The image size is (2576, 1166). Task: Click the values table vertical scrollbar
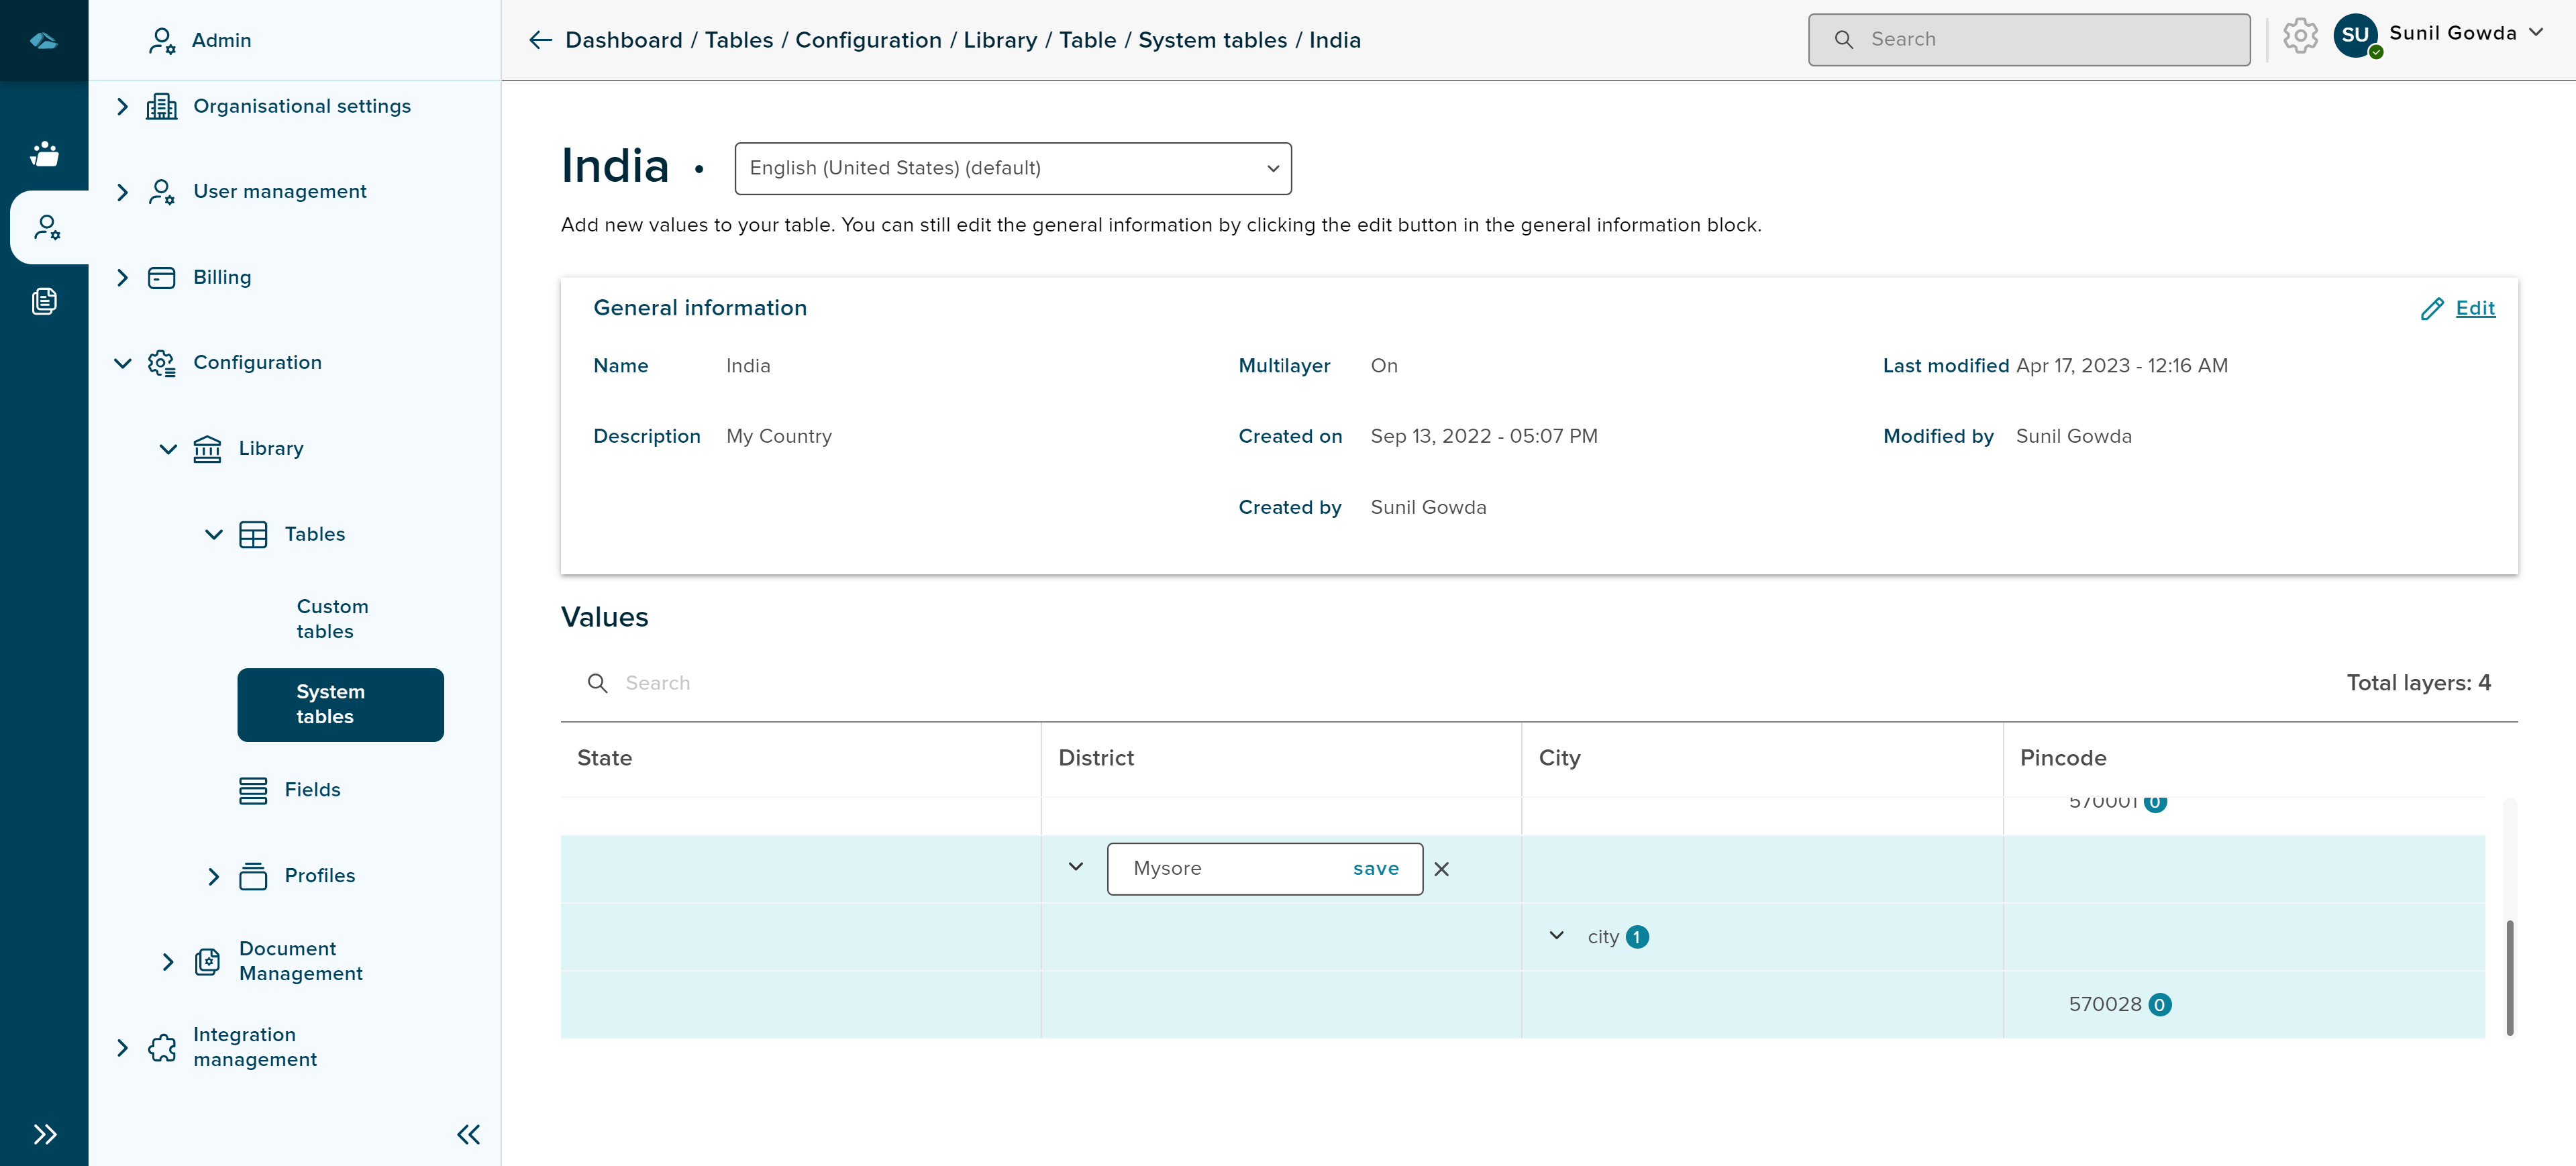pyautogui.click(x=2509, y=978)
